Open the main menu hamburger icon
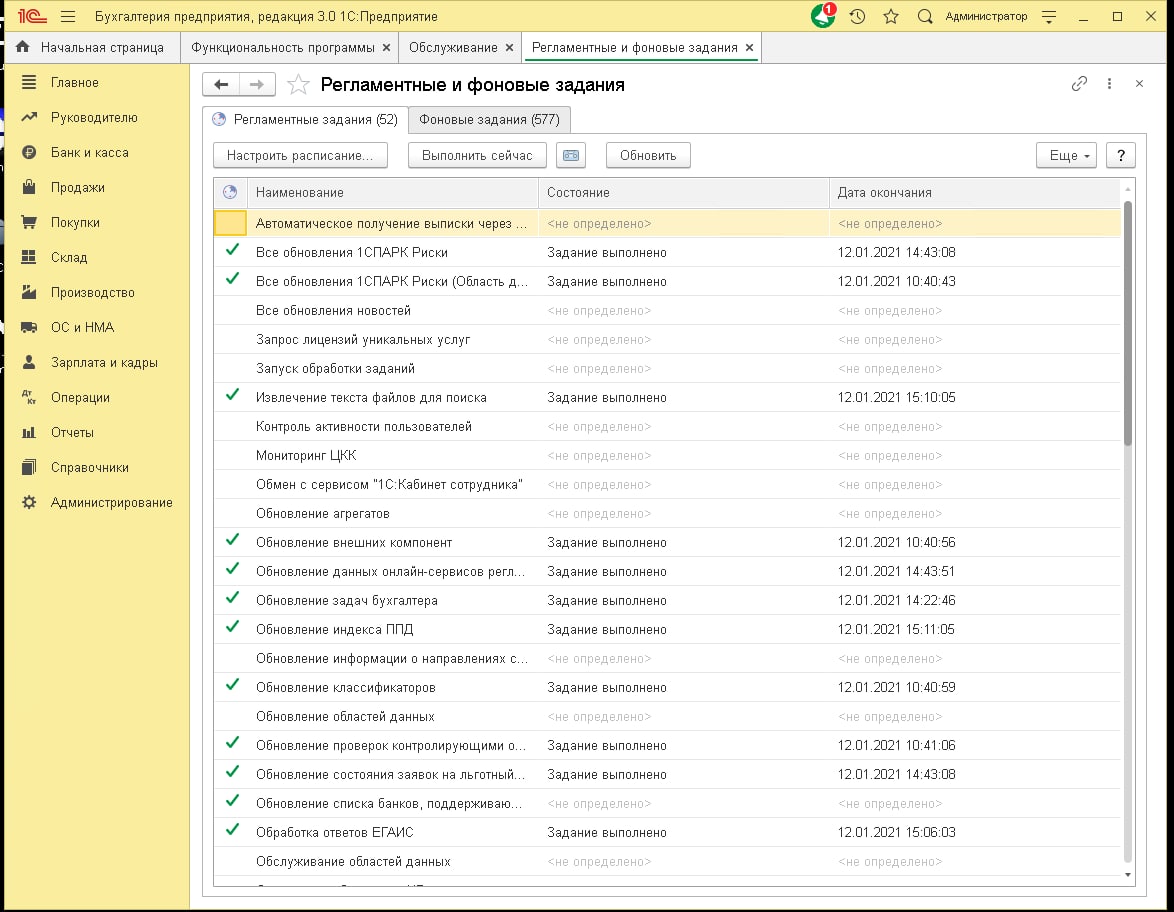 coord(68,16)
